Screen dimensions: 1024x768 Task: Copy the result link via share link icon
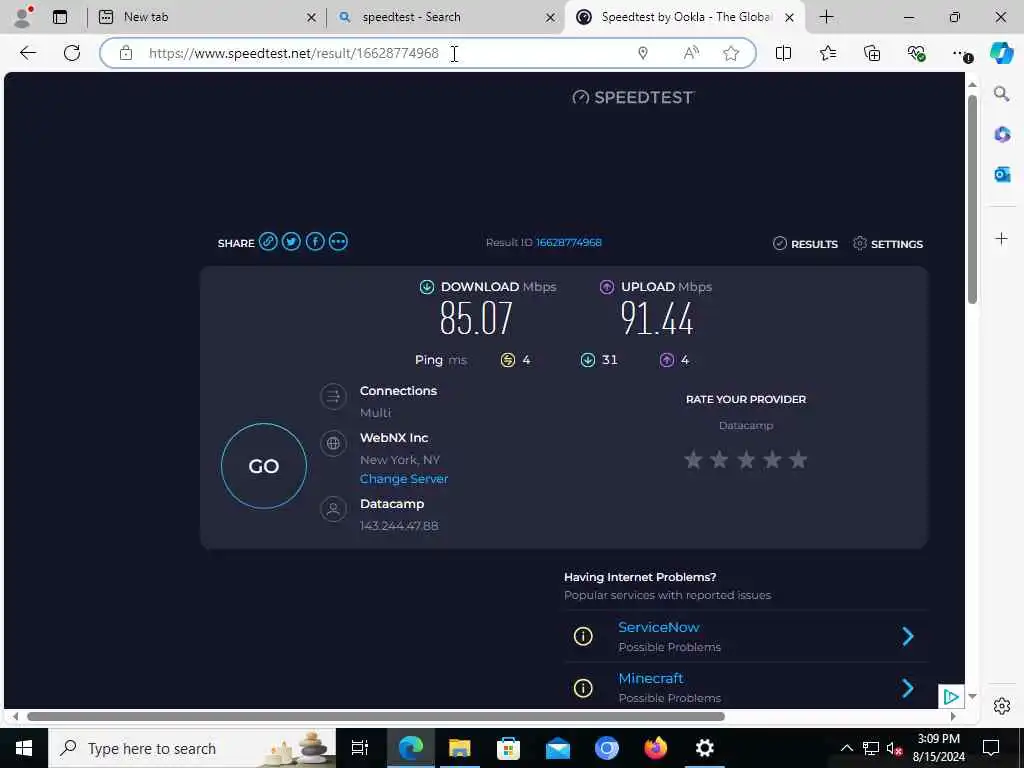coord(268,242)
